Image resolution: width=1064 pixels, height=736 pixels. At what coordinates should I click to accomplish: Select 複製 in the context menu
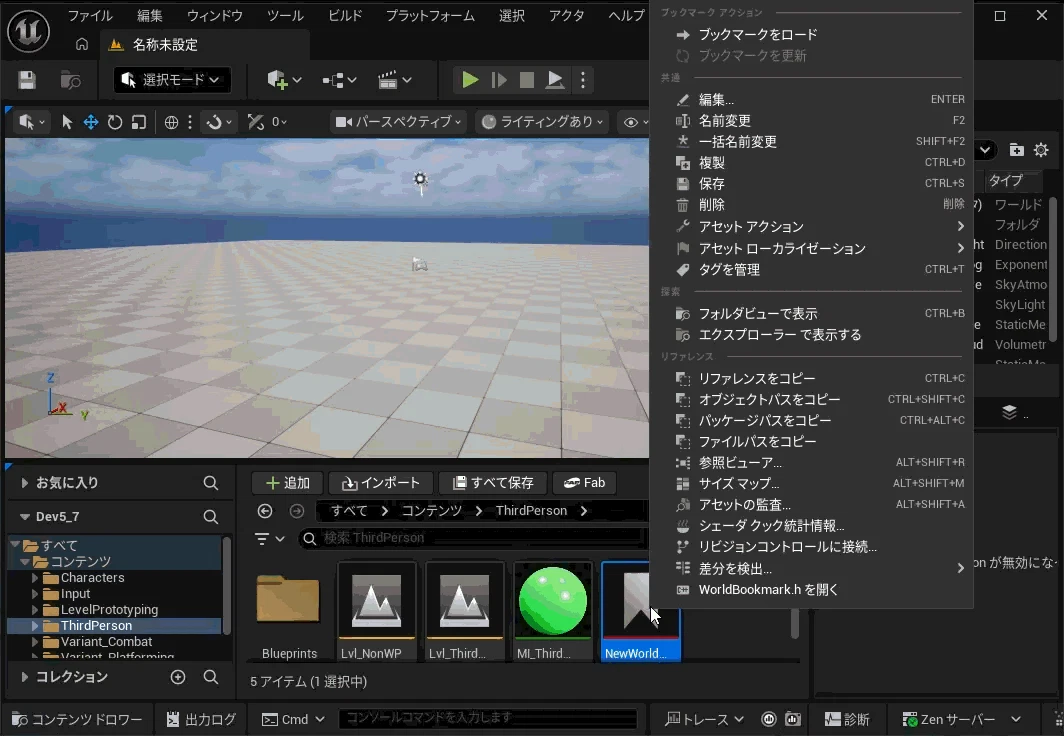[x=812, y=163]
